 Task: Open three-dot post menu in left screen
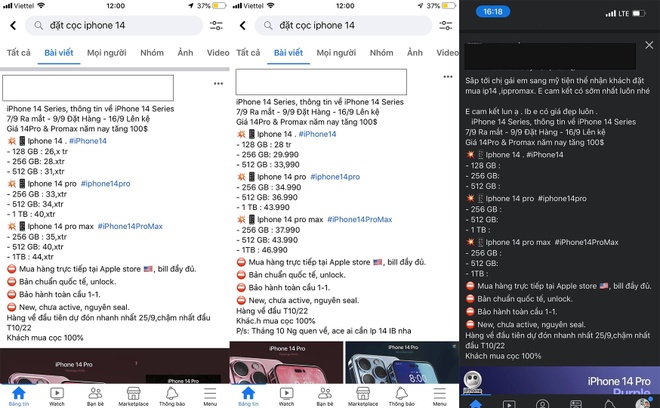[x=218, y=83]
